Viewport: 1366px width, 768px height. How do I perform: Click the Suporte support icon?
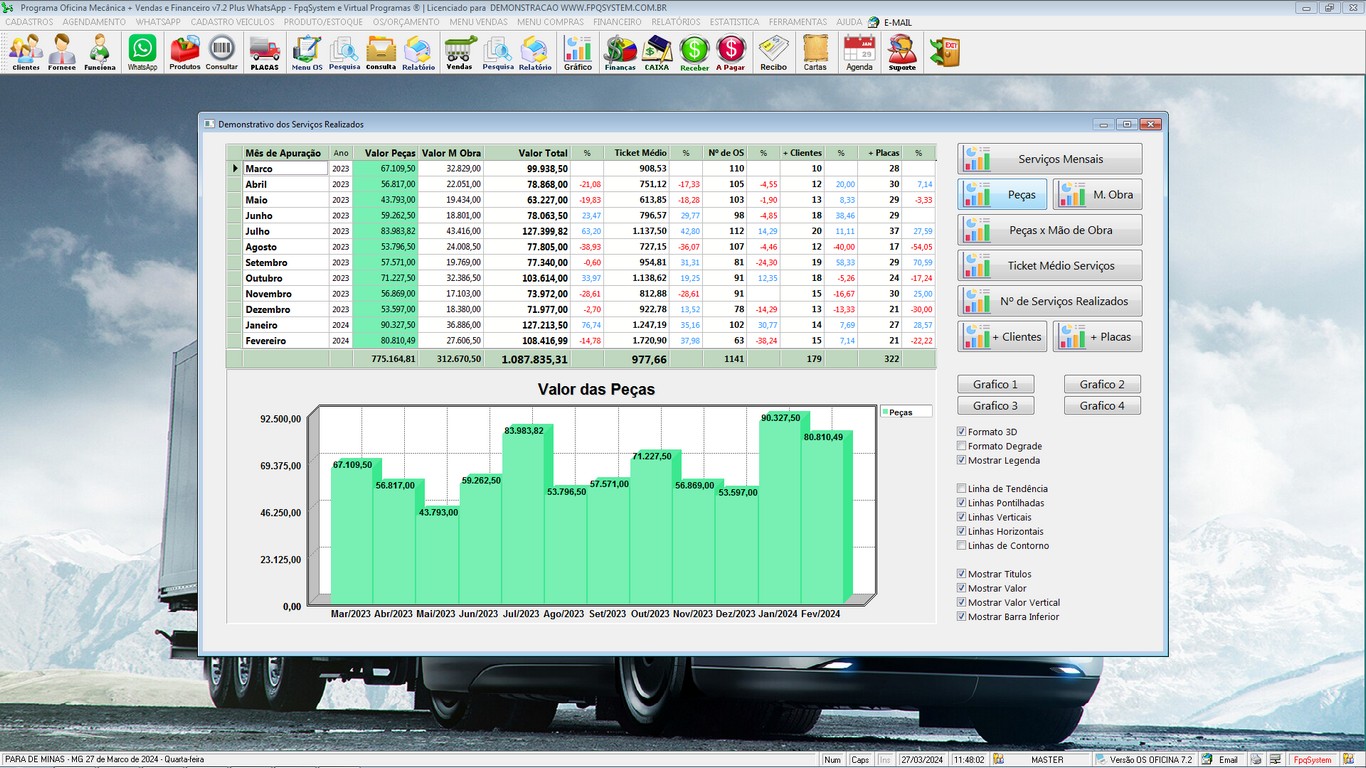[x=902, y=52]
